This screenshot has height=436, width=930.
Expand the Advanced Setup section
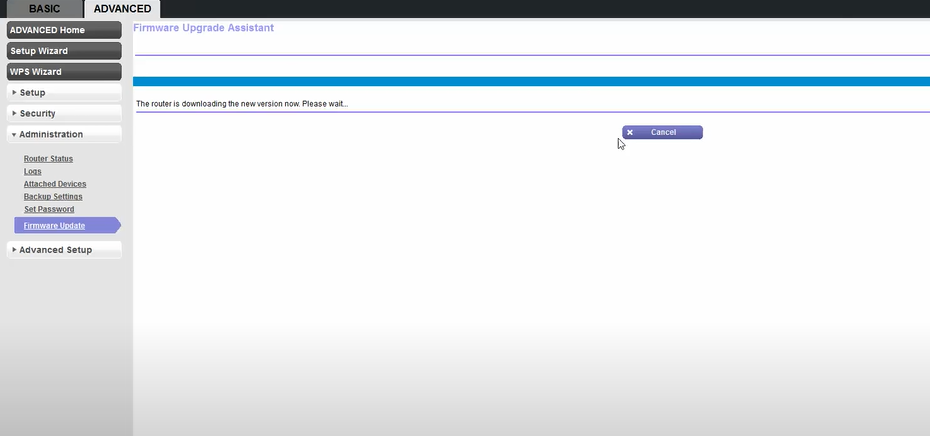tap(64, 250)
